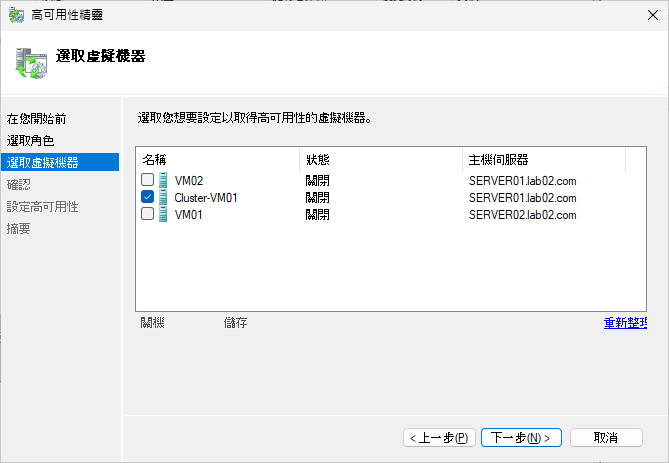This screenshot has width=669, height=463.
Task: Click 上一步 button
Action: click(439, 438)
